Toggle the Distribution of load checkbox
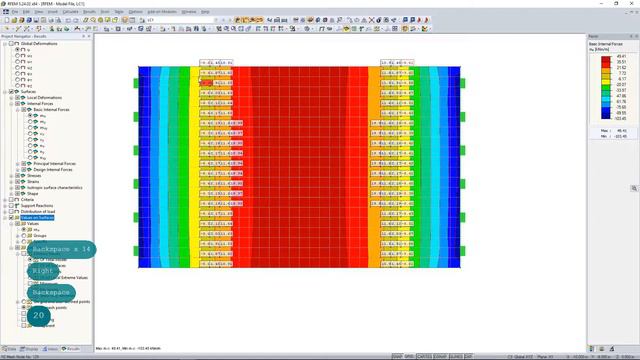The width and height of the screenshot is (640, 360). [x=11, y=211]
